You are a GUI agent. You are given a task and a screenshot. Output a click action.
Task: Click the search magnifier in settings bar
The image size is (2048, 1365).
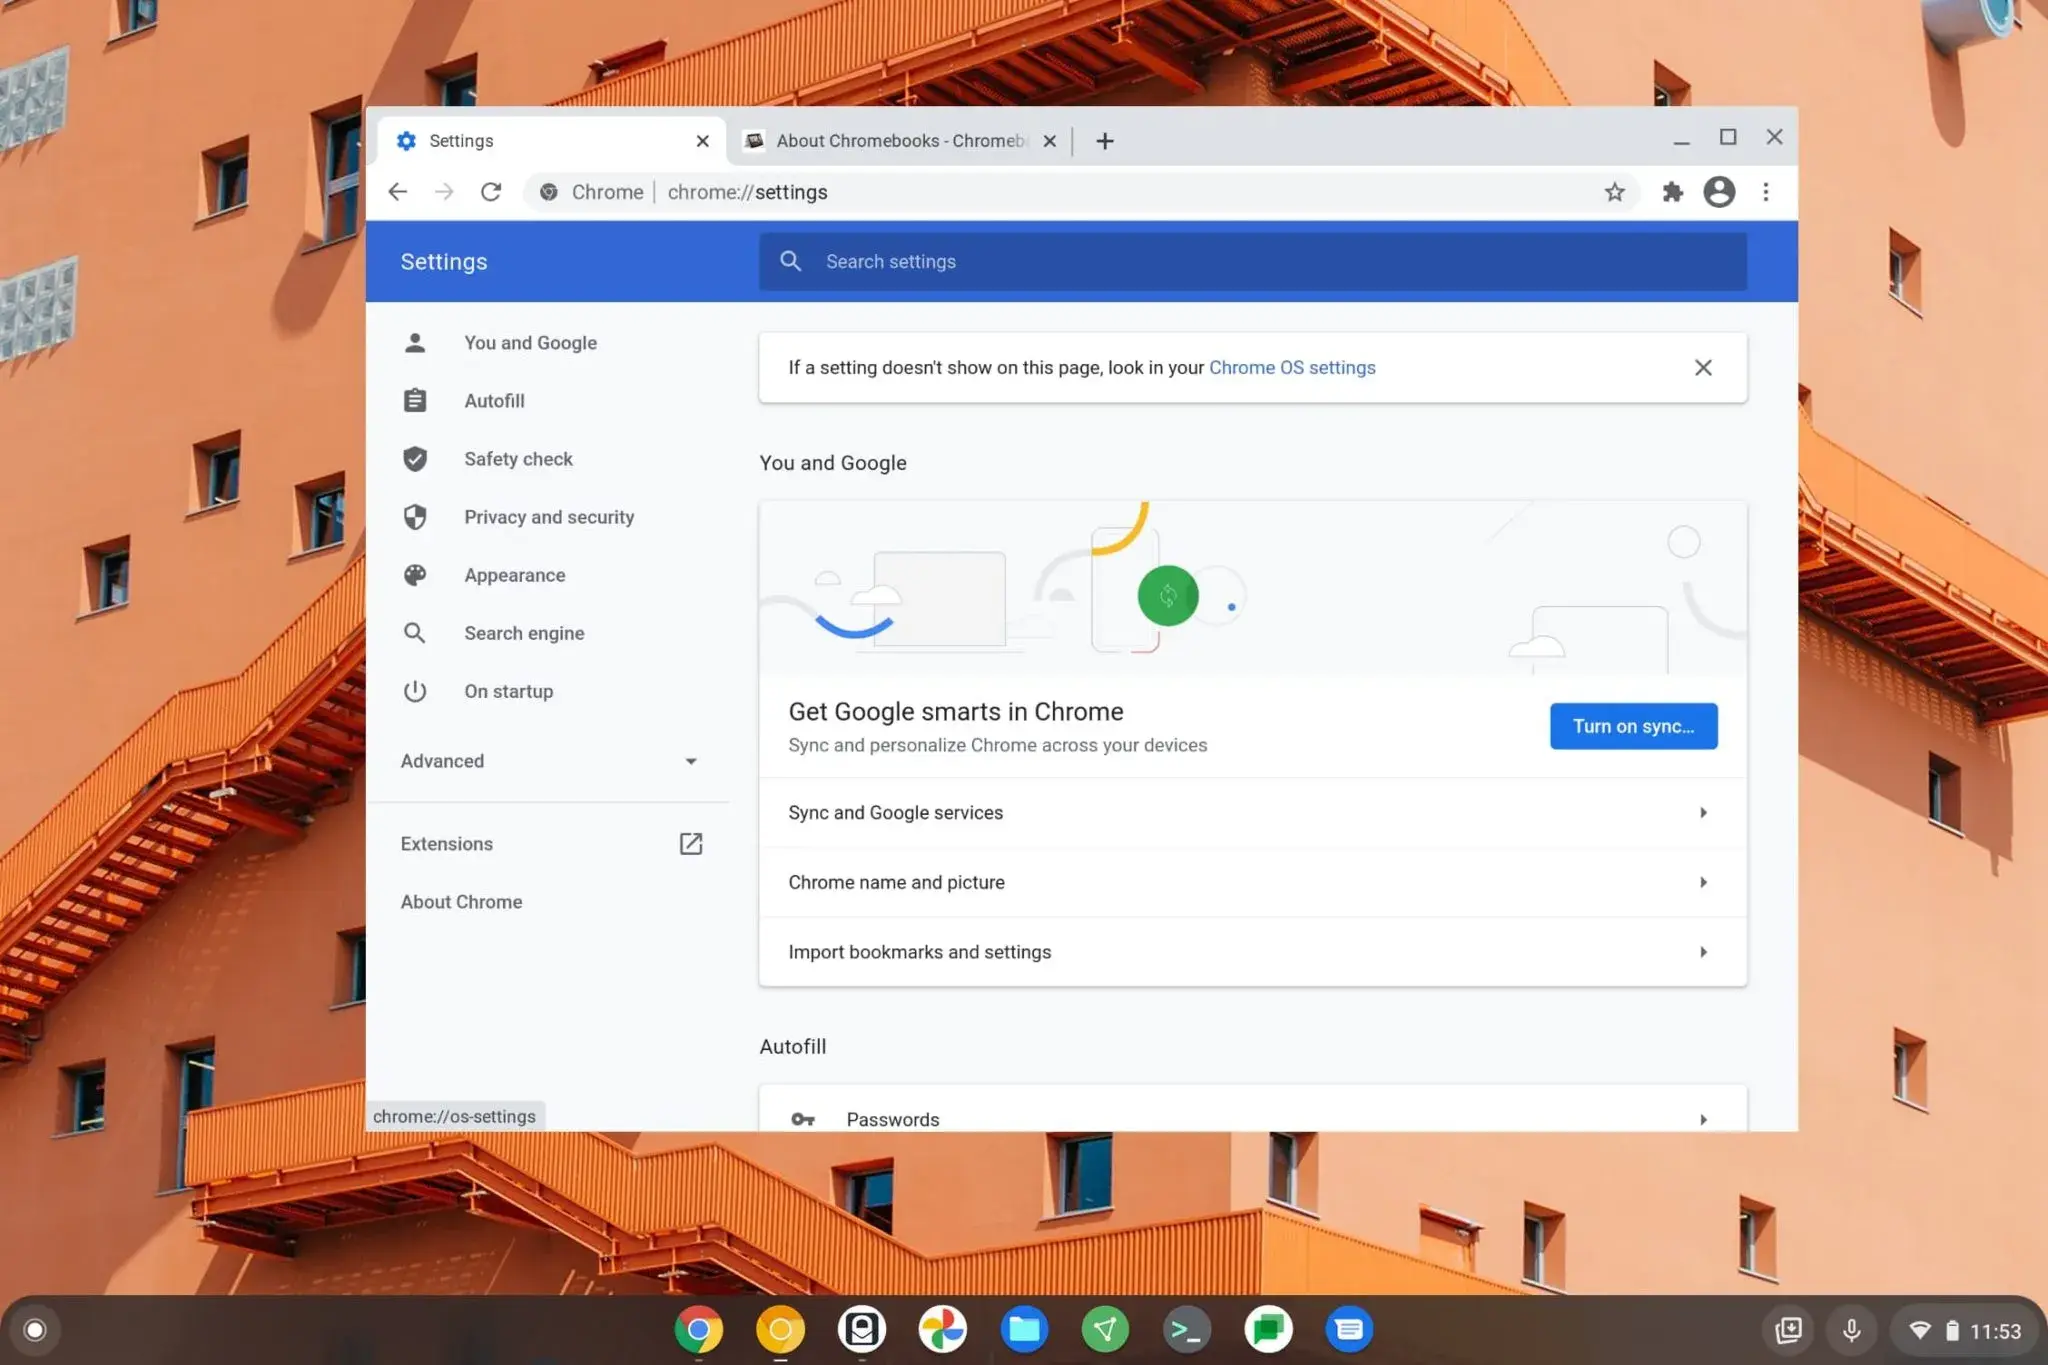pyautogui.click(x=791, y=261)
